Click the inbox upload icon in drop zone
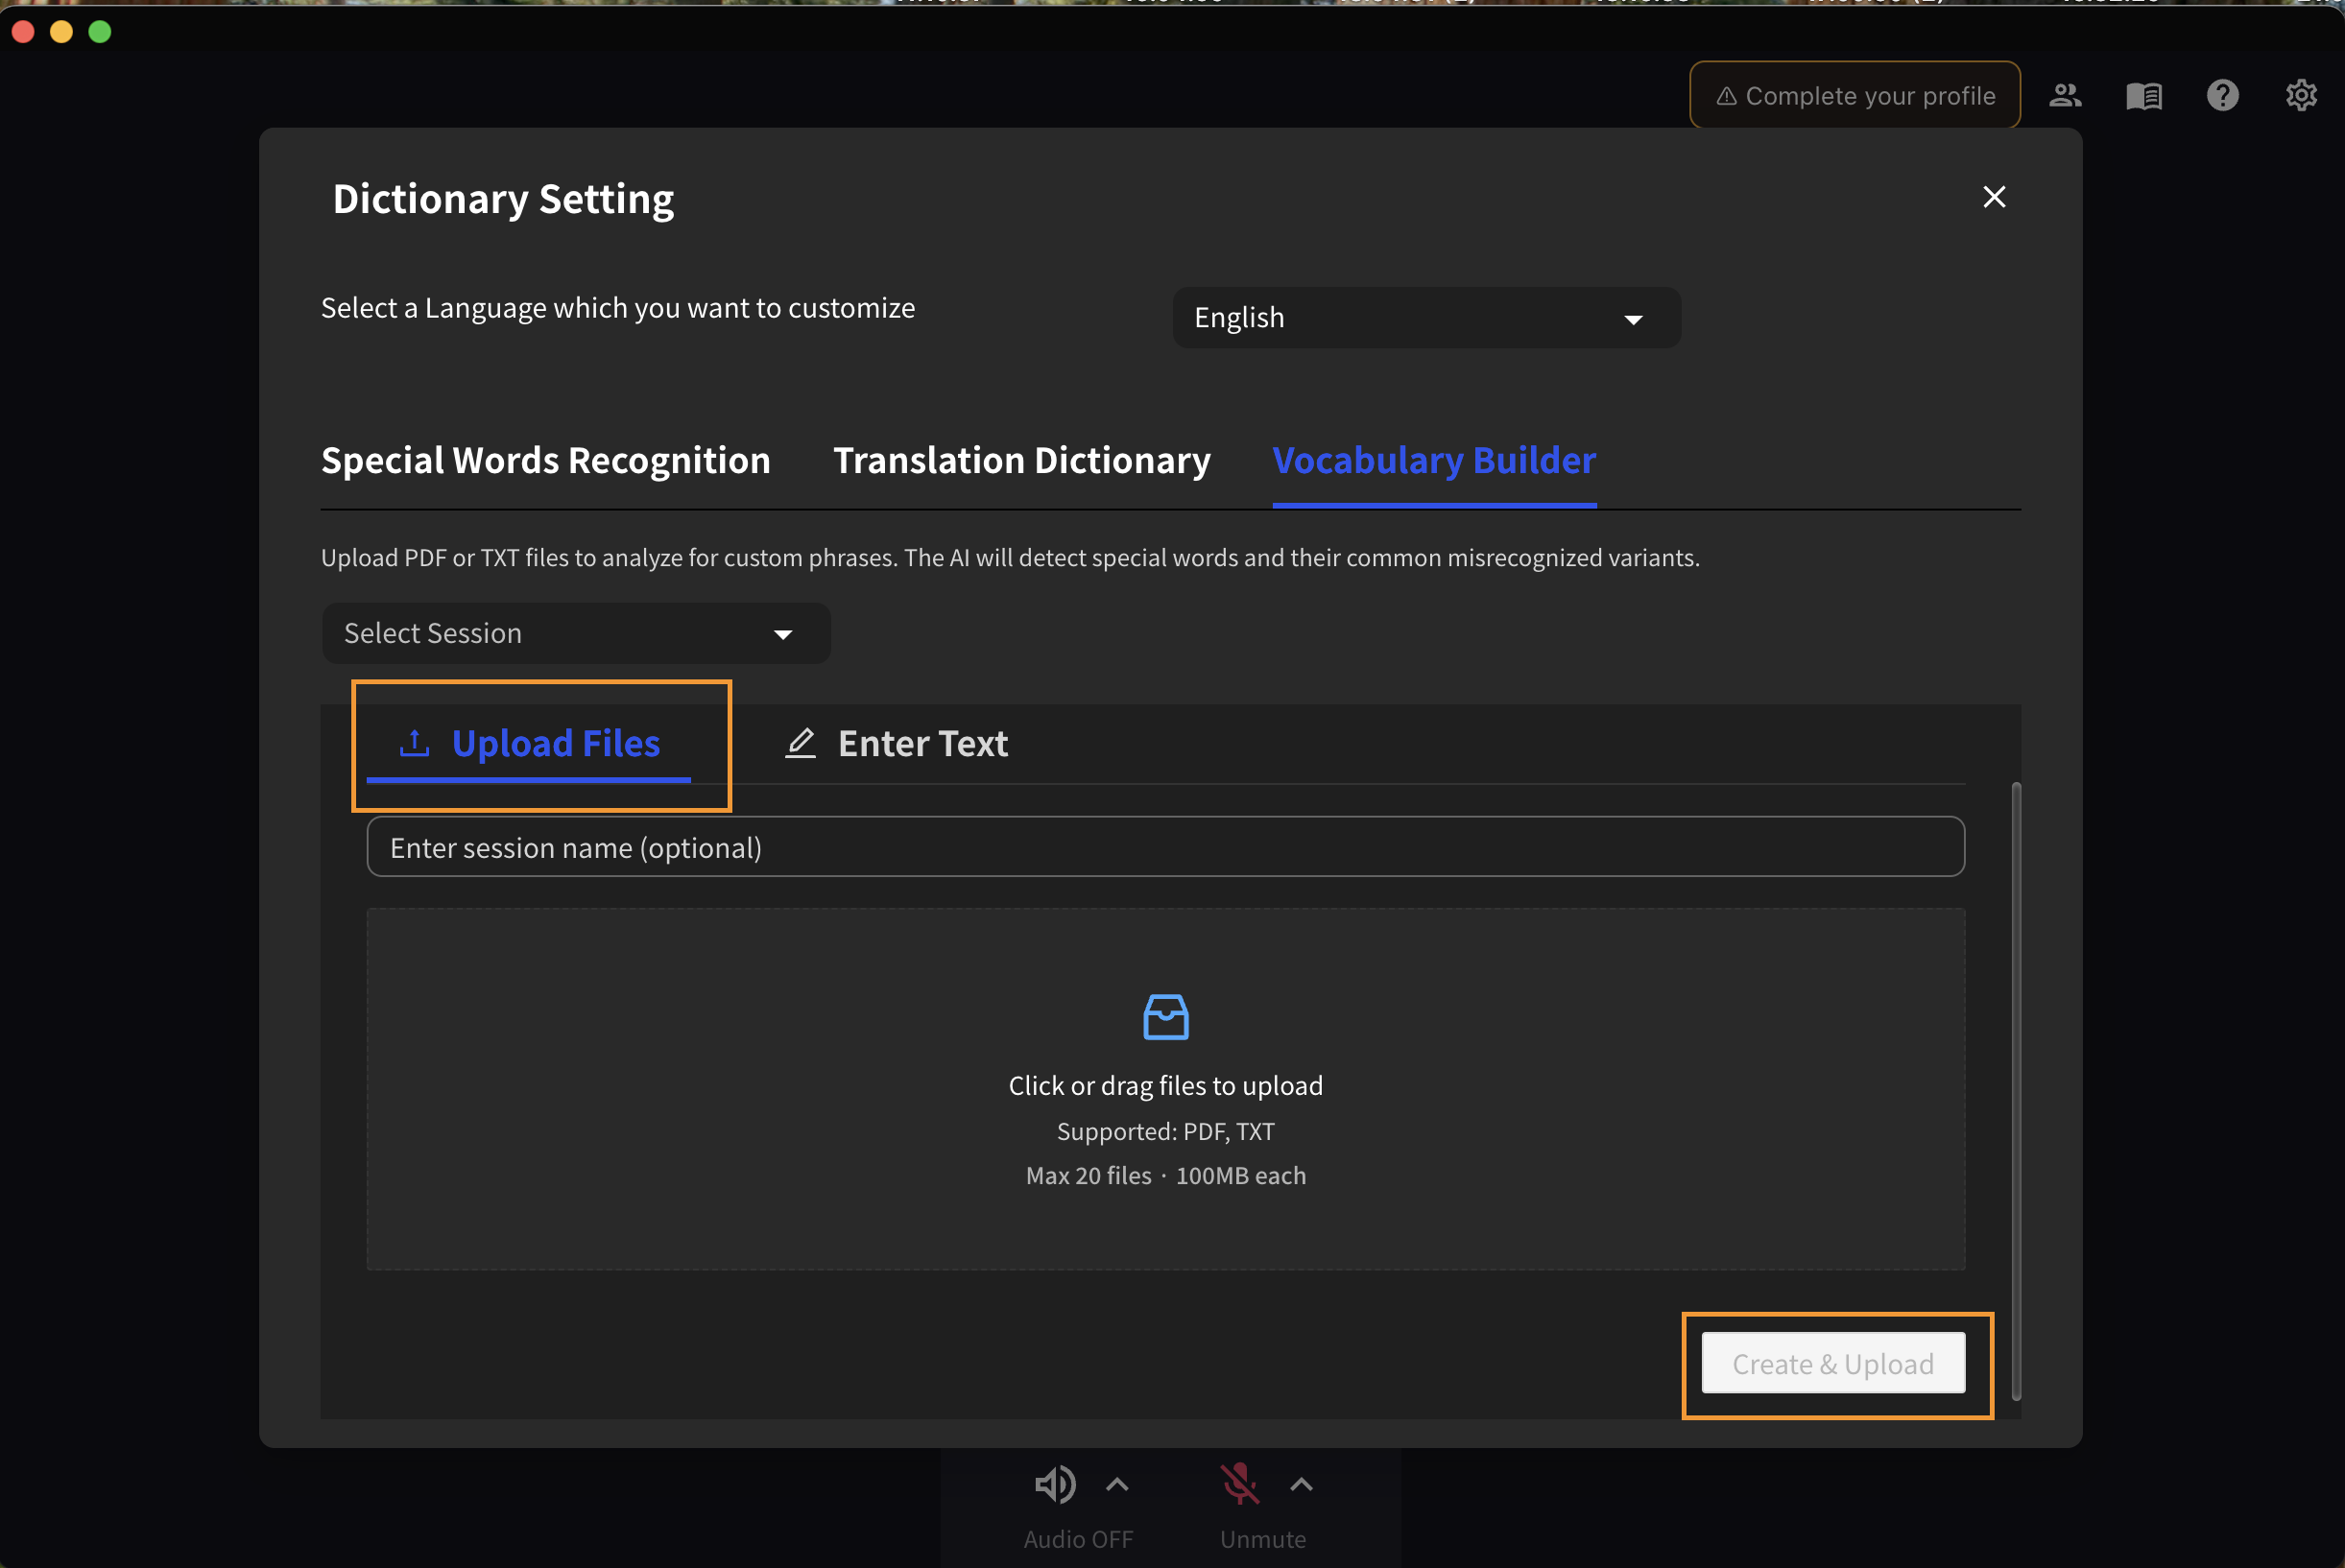 tap(1165, 1017)
